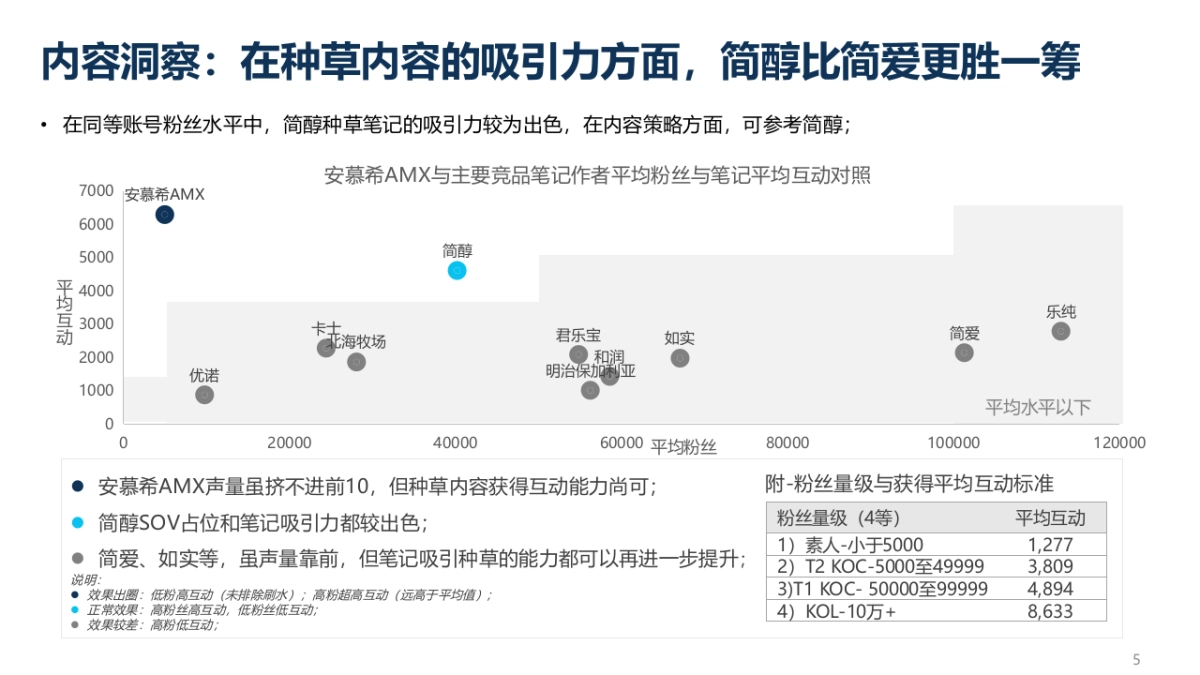The image size is (1200, 675).
Task: Select the 卡士 data point
Action: tap(324, 348)
